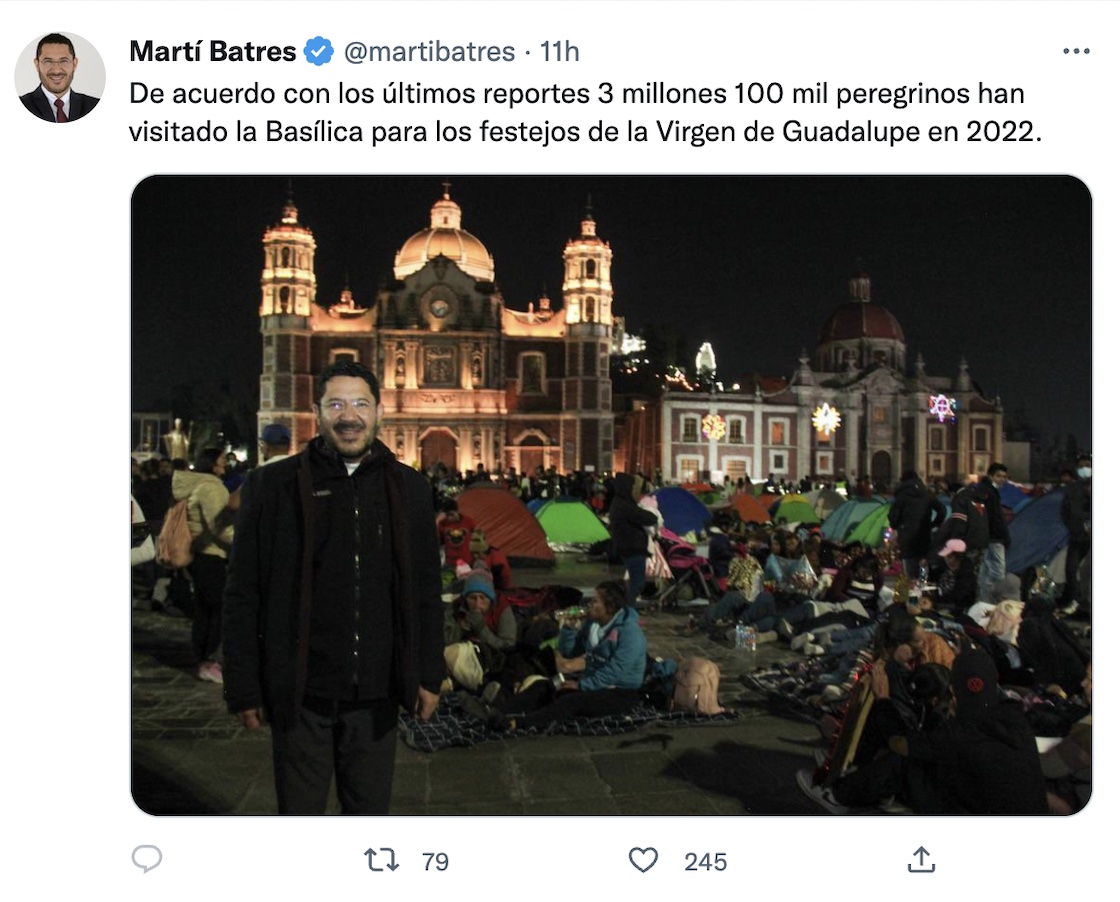Click the man standing in photo
The height and width of the screenshot is (902, 1120).
click(333, 586)
